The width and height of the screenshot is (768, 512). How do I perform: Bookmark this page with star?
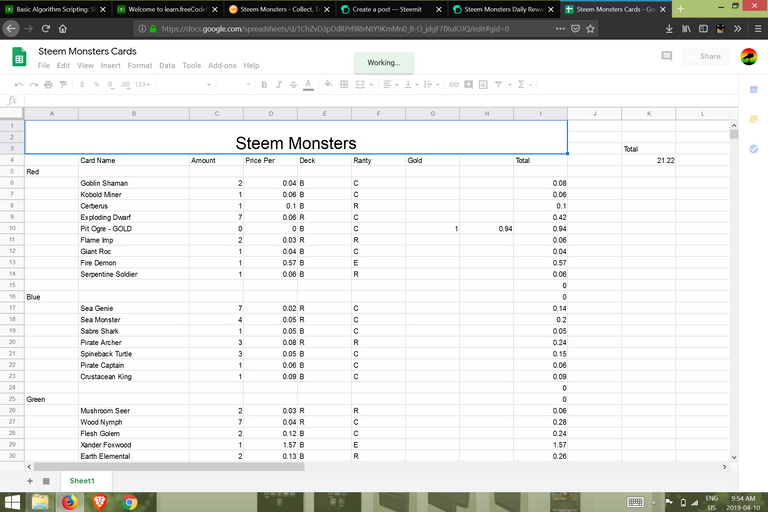(x=590, y=29)
